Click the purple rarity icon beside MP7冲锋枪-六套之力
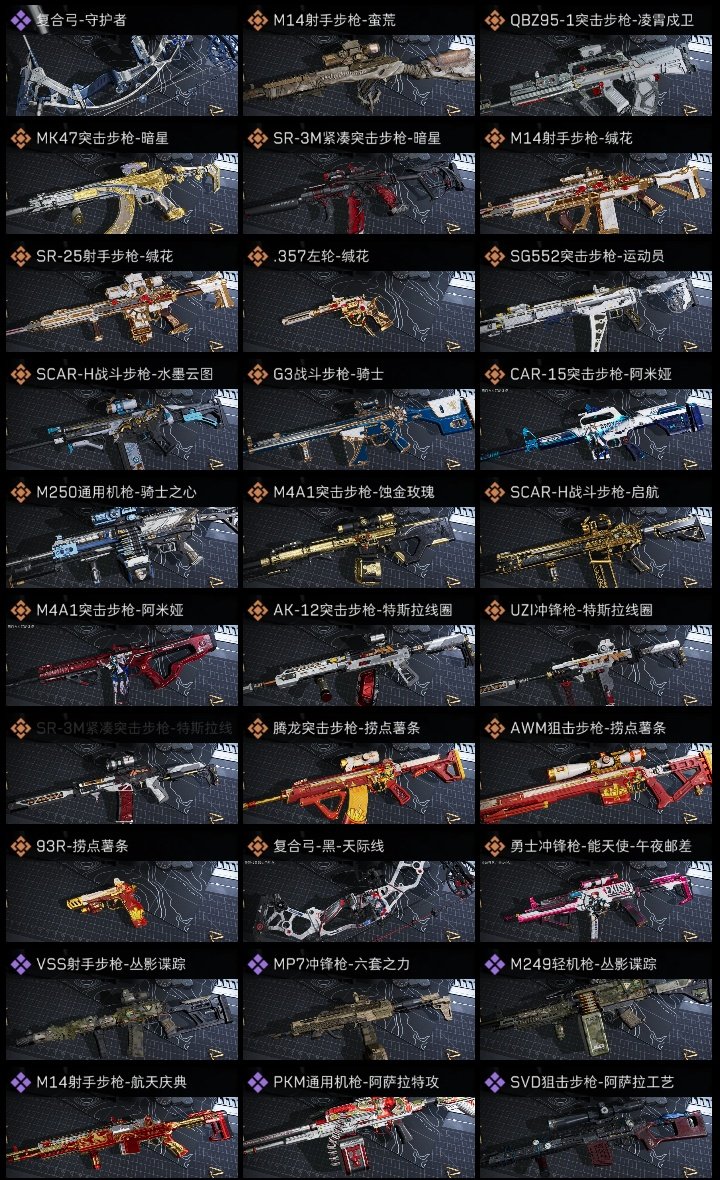The image size is (720, 1180). (258, 964)
